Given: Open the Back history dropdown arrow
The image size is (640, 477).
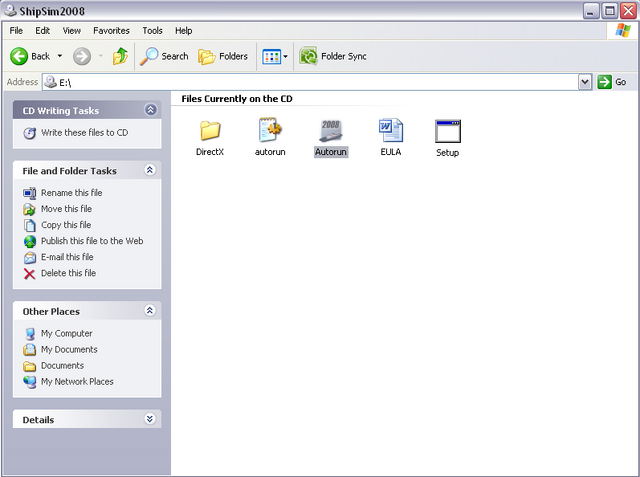Looking at the screenshot, I should point(60,56).
